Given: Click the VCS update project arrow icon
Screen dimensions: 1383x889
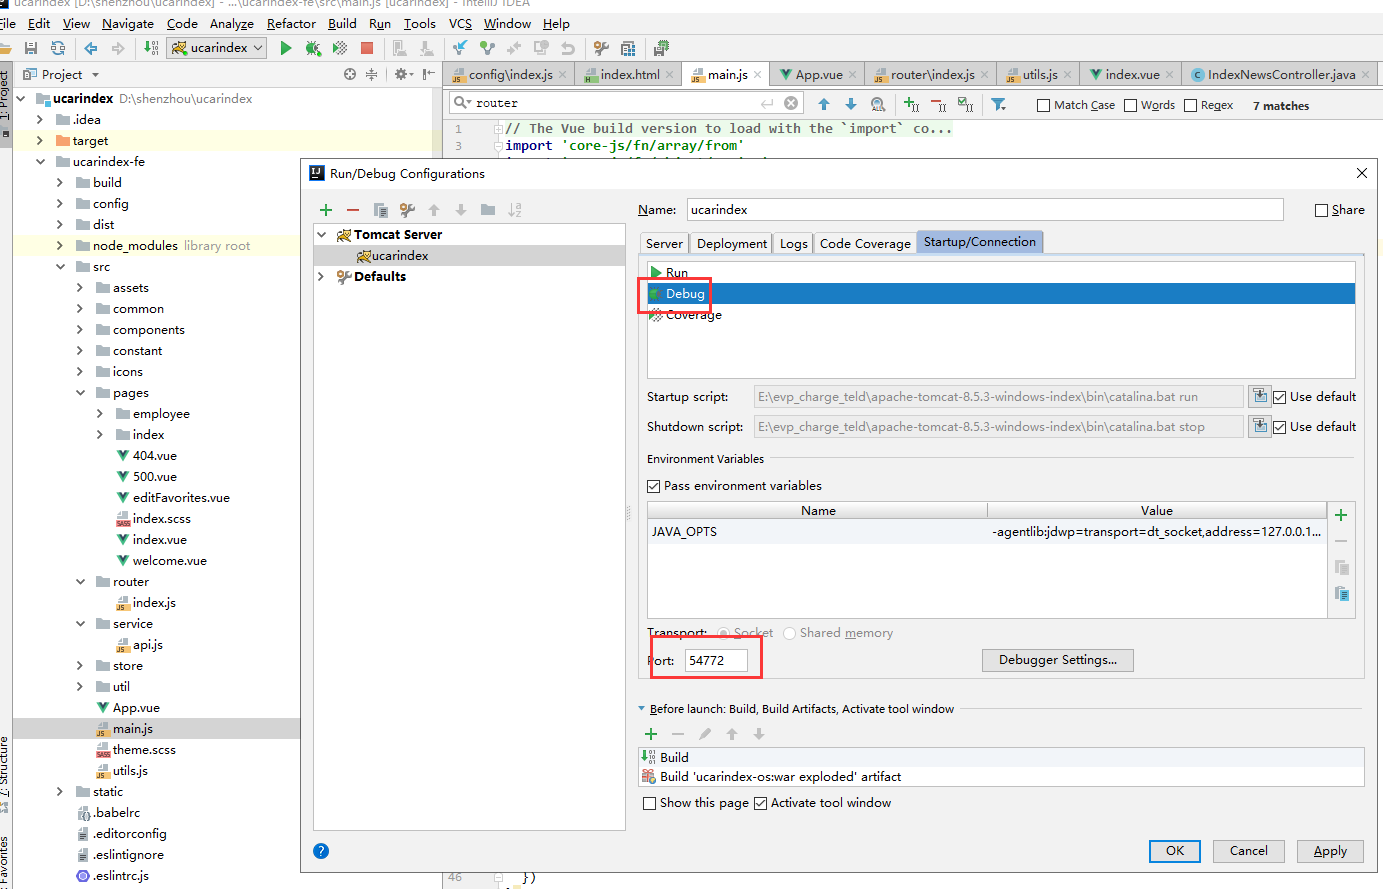Looking at the screenshot, I should pos(460,48).
